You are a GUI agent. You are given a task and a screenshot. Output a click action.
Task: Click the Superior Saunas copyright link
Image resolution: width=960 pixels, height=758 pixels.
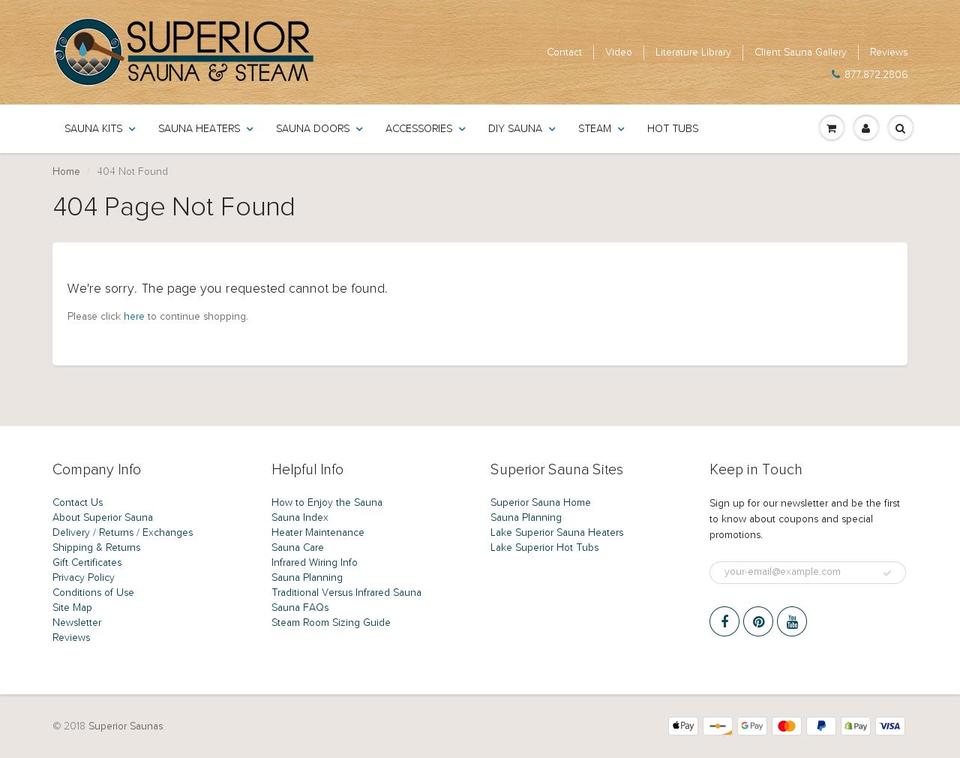pos(126,726)
